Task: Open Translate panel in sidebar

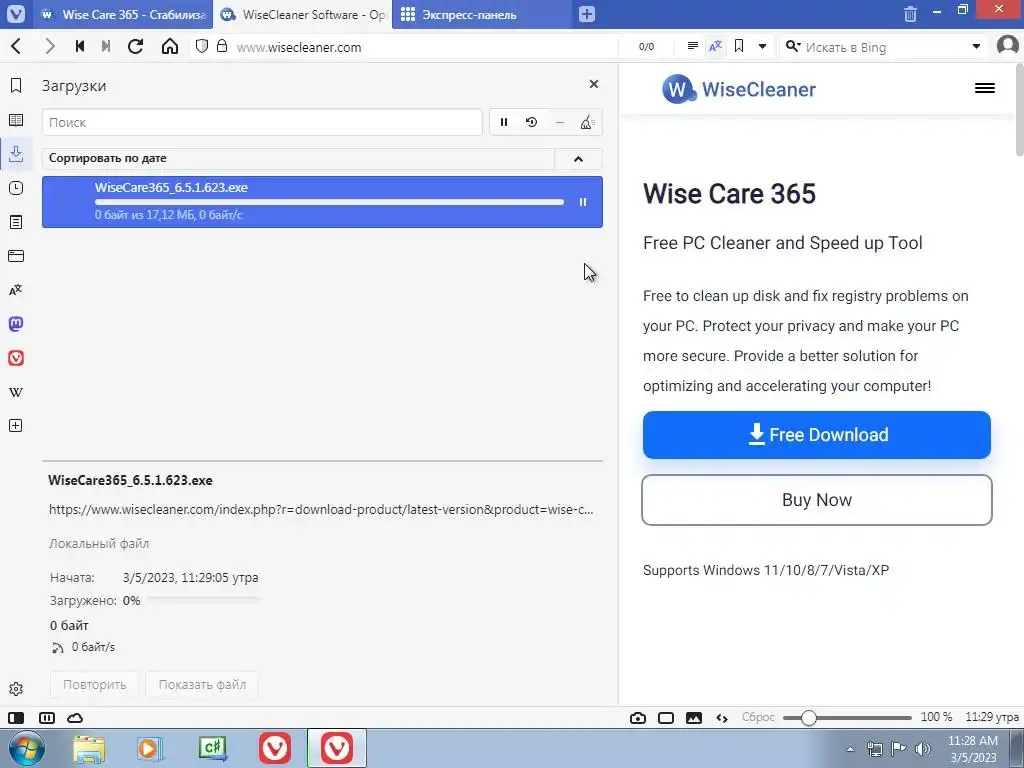Action: click(16, 290)
